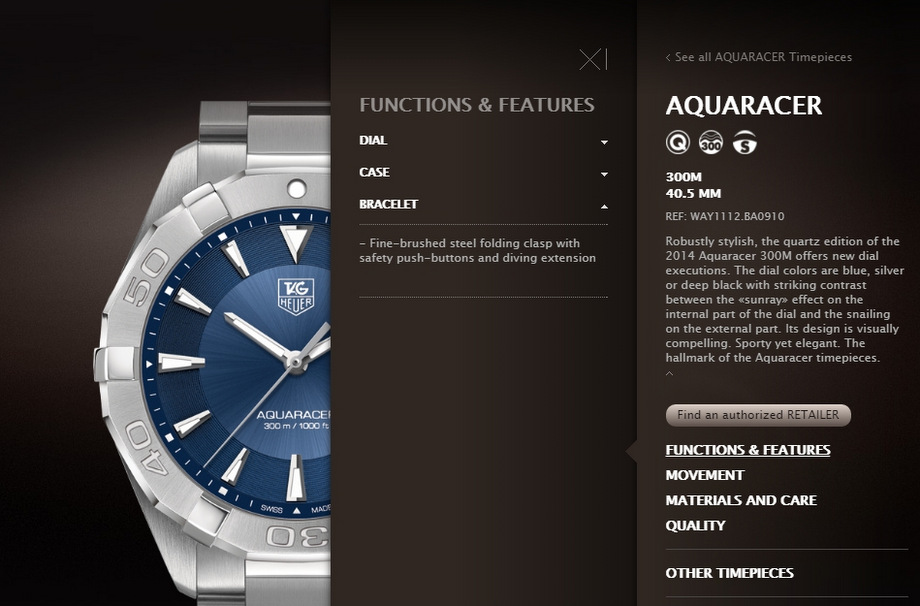
Task: Close the Functions & Features panel with X icon
Action: click(x=593, y=59)
